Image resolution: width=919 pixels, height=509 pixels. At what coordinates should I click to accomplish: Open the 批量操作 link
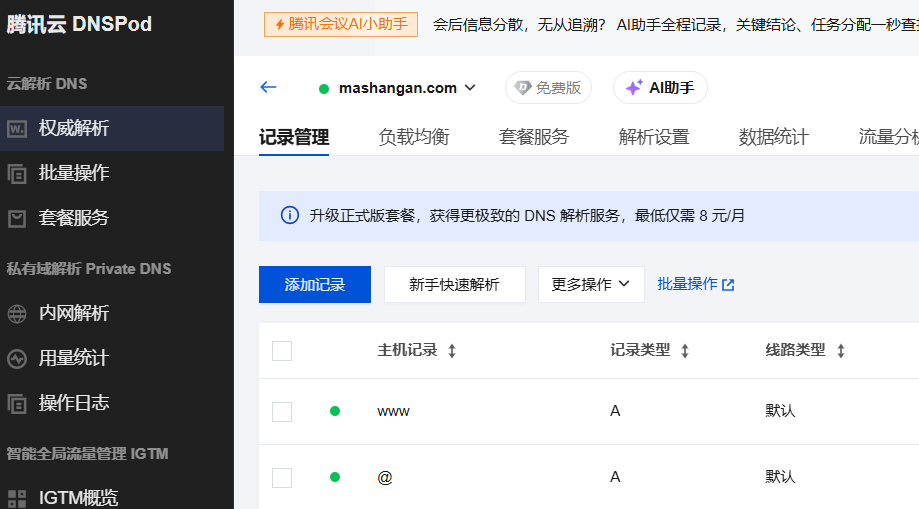click(696, 284)
